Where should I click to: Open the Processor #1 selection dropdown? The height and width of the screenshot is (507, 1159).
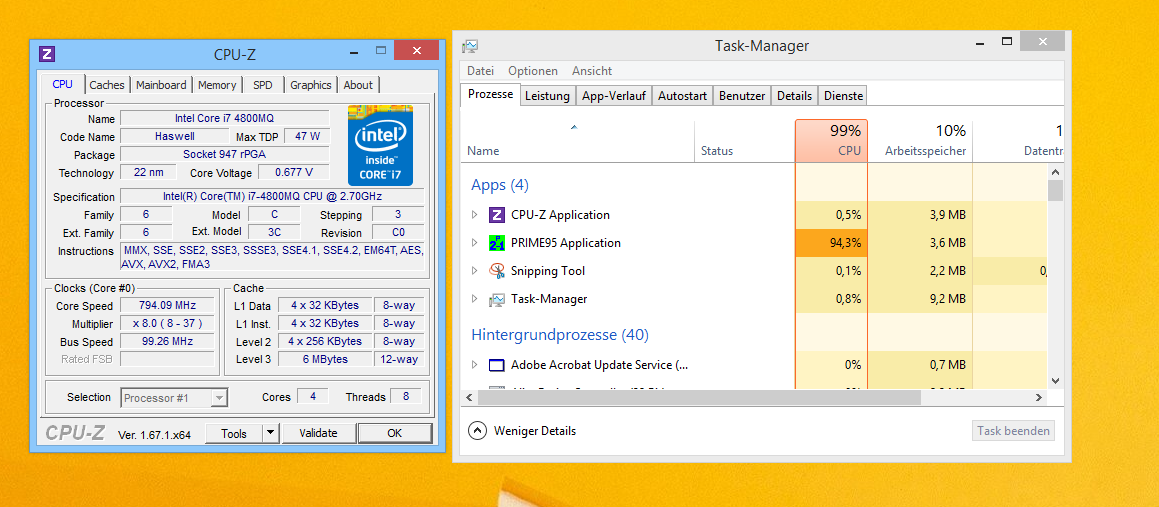[219, 398]
